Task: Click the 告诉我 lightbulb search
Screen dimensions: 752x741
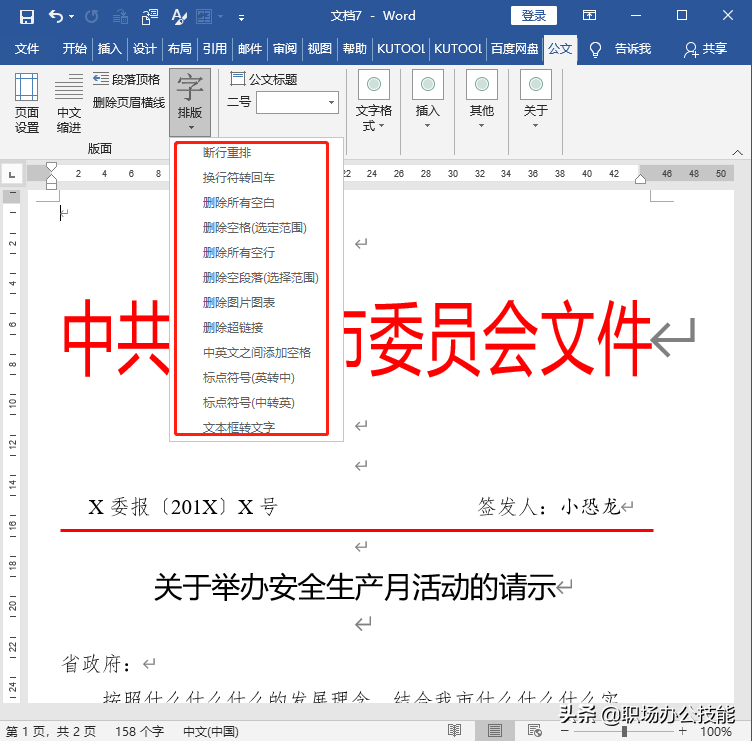Action: (621, 49)
